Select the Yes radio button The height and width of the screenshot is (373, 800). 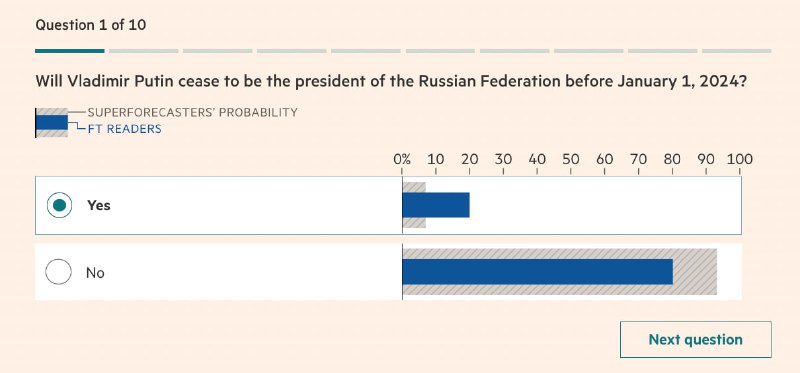click(59, 205)
